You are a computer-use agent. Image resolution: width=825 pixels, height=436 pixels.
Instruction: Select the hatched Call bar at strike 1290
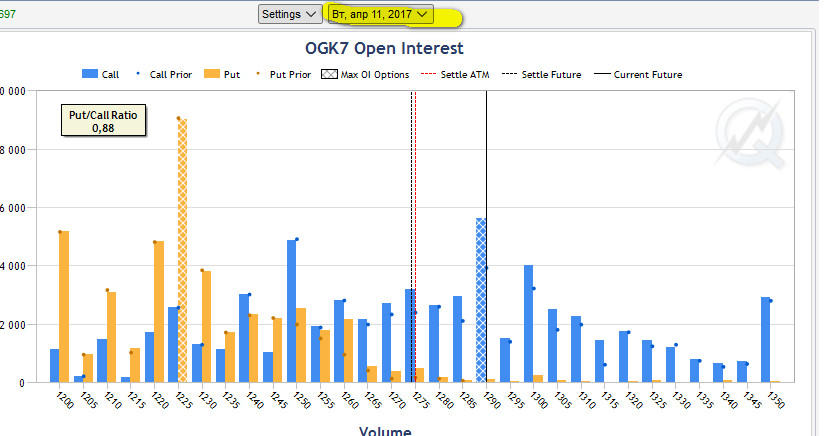click(481, 300)
